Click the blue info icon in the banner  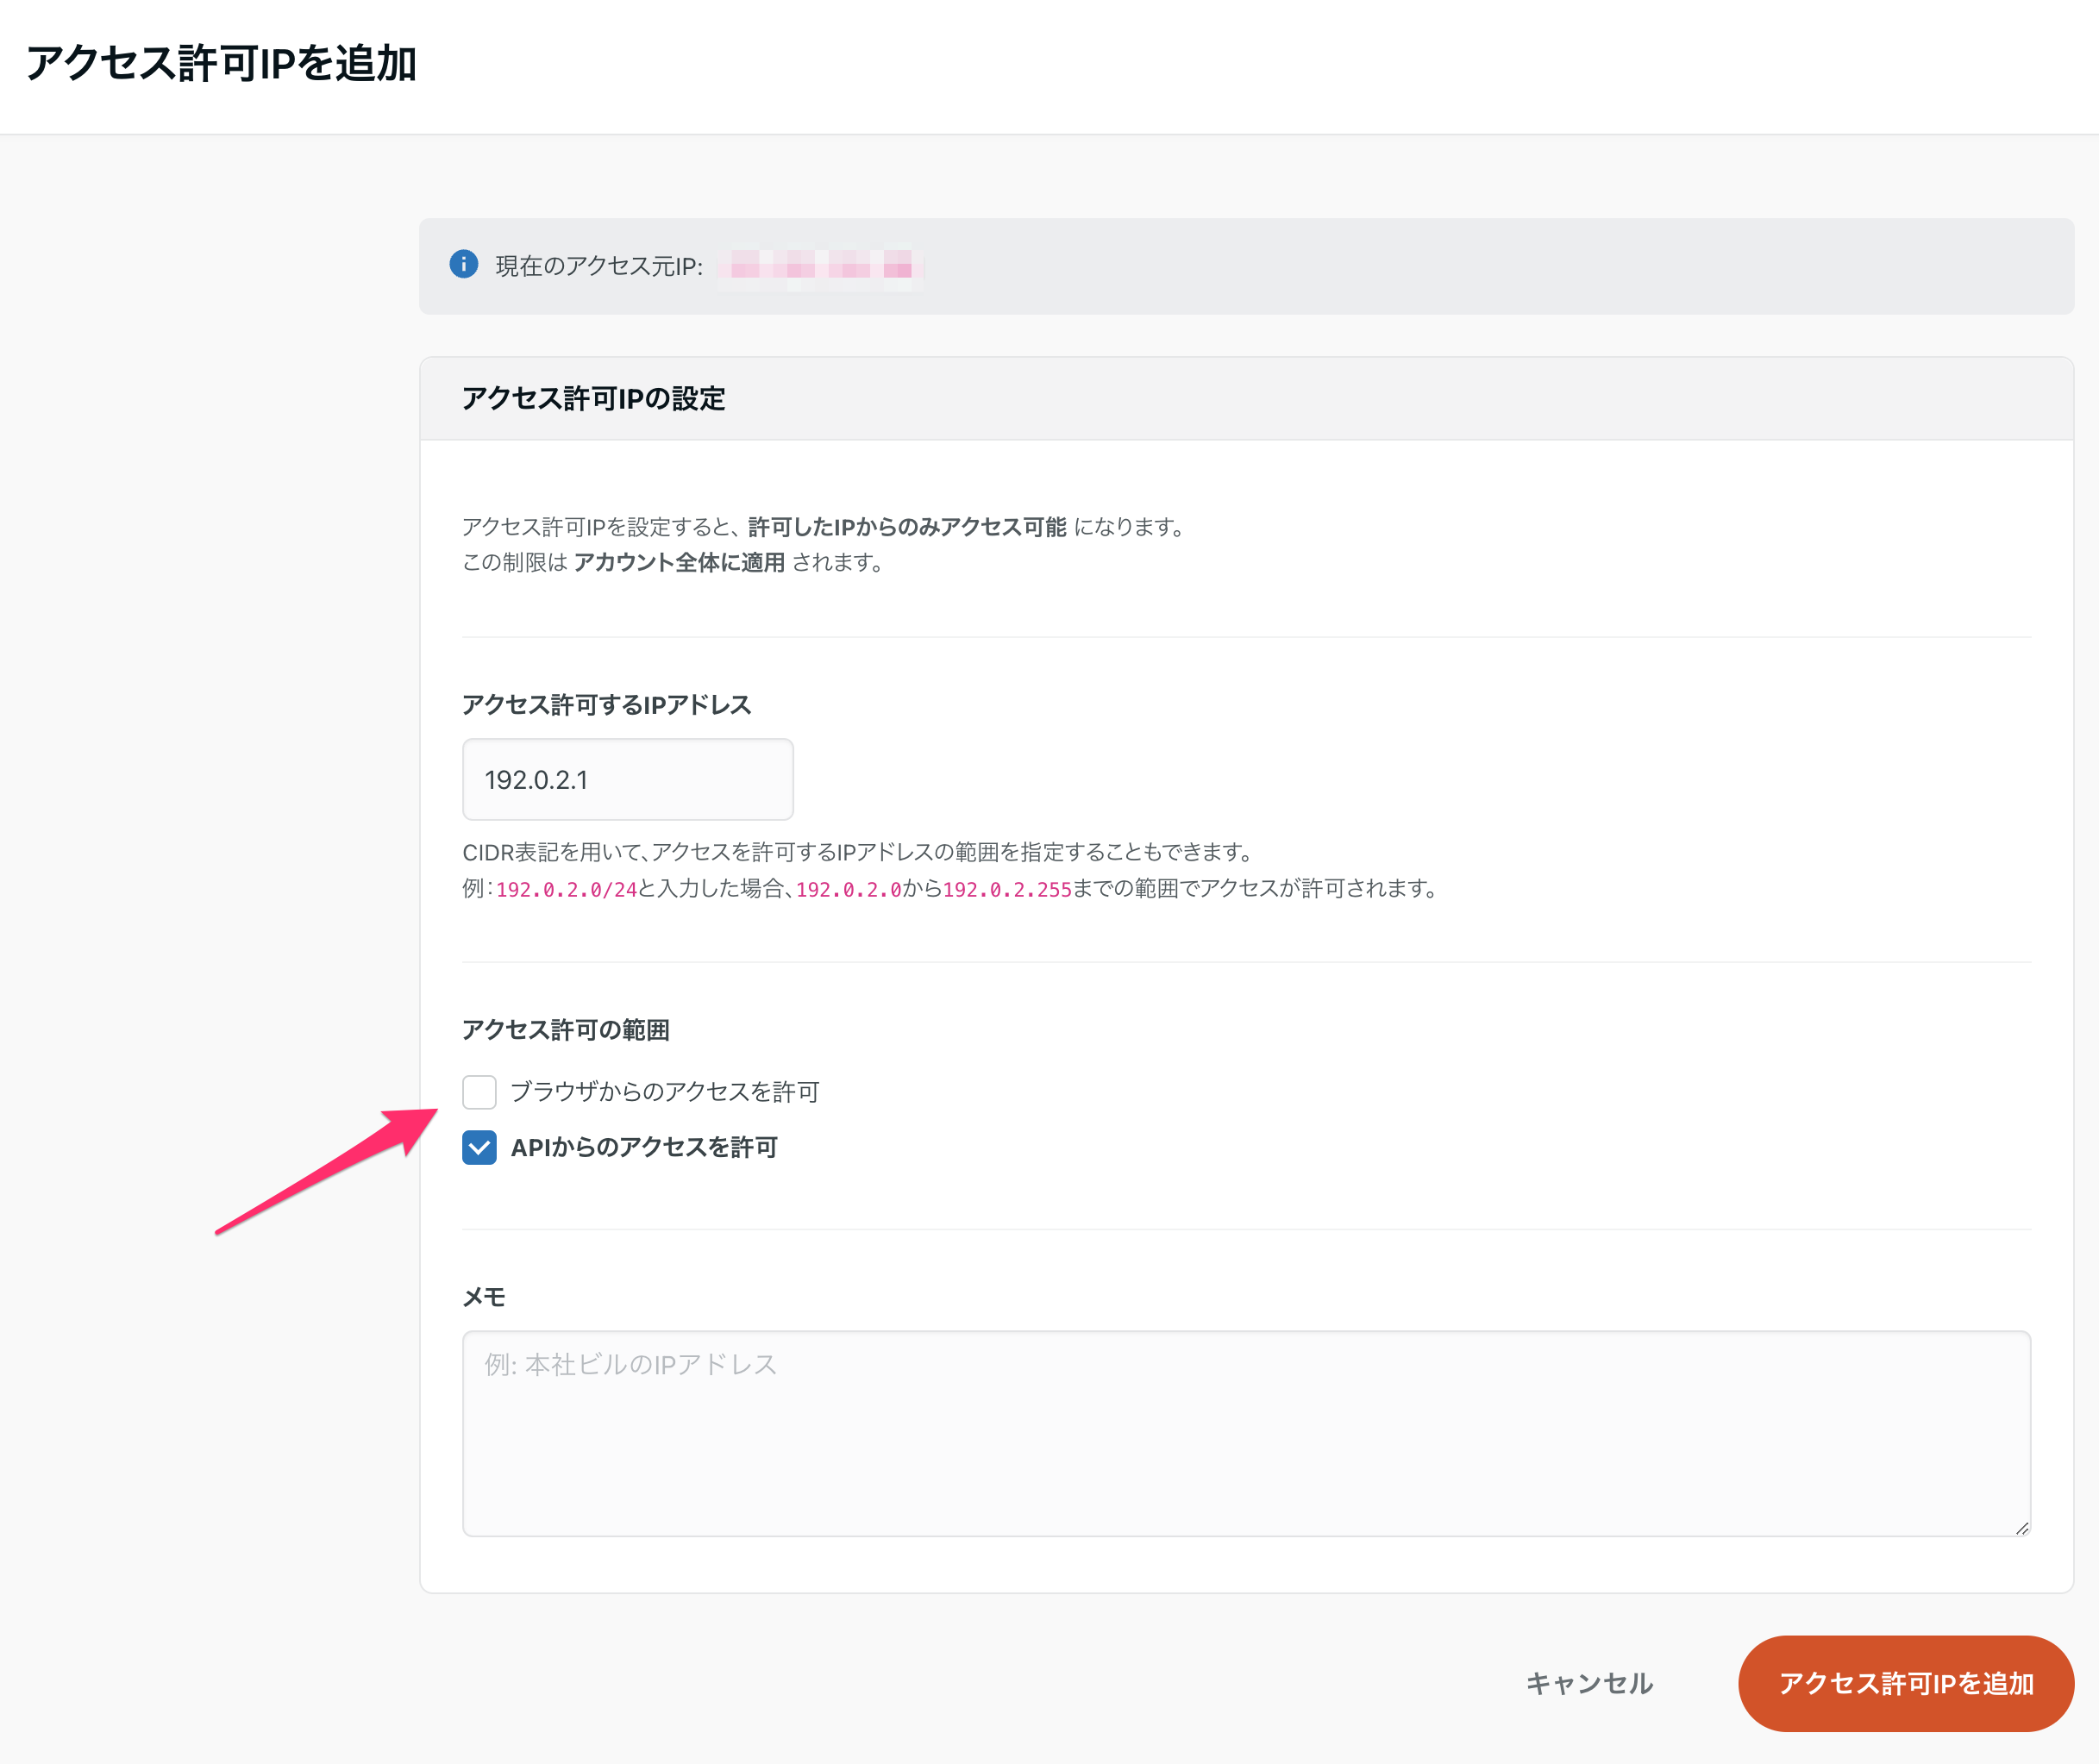(463, 265)
